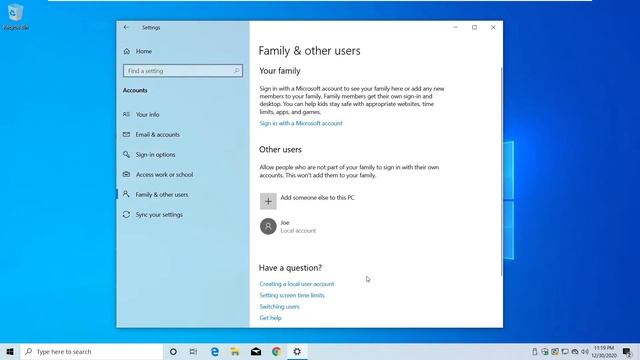Minimize the Settings window
This screenshot has width=640, height=360.
(456, 27)
